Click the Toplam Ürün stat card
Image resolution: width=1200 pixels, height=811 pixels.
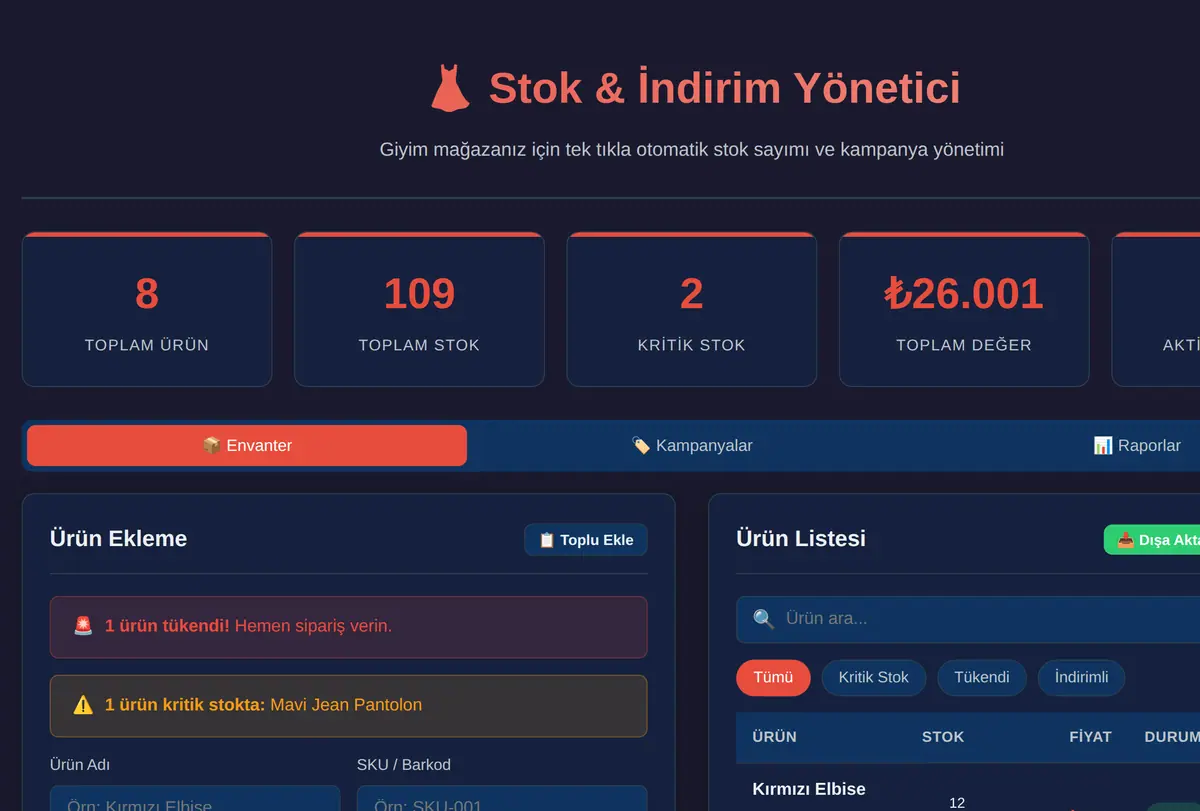tap(147, 309)
